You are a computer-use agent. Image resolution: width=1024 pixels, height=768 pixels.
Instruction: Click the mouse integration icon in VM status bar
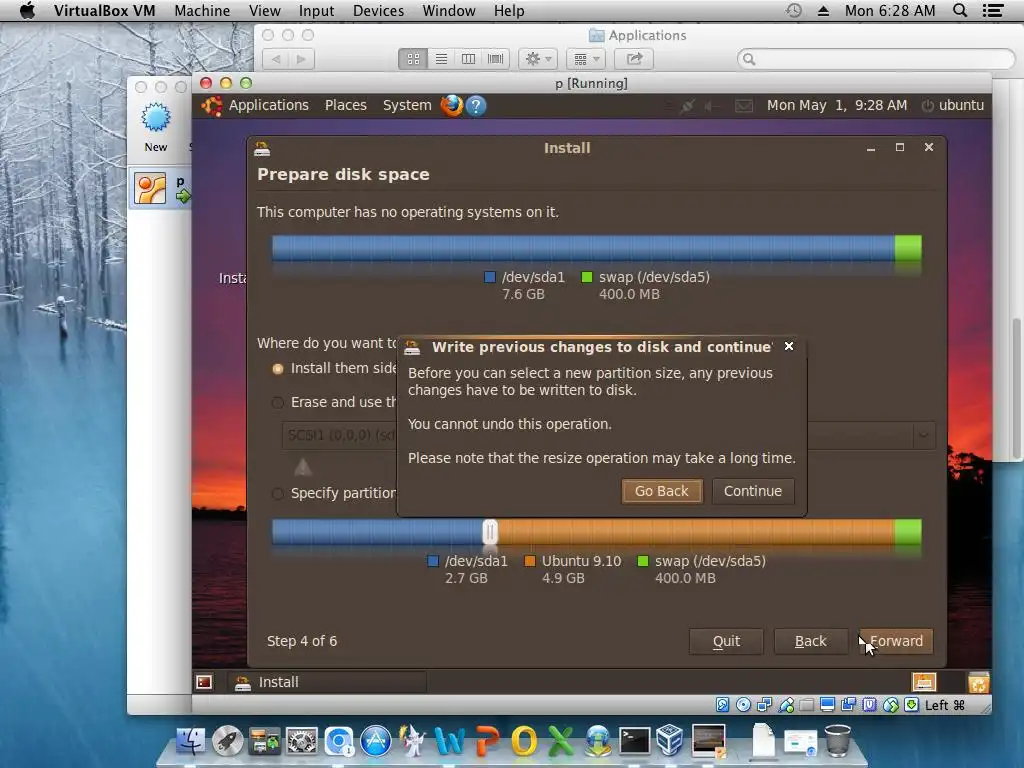pos(891,705)
